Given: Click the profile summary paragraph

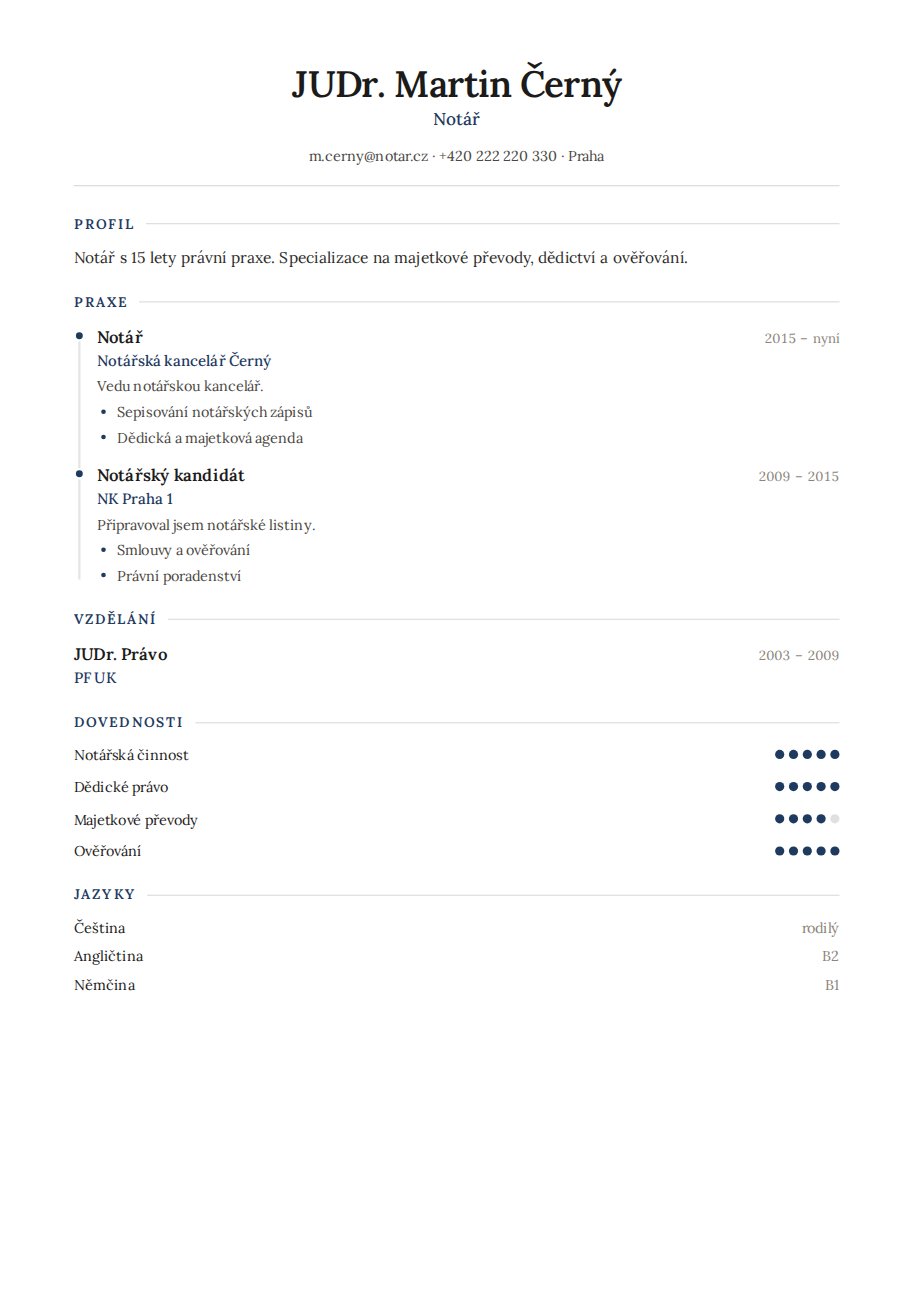Looking at the screenshot, I should 381,258.
